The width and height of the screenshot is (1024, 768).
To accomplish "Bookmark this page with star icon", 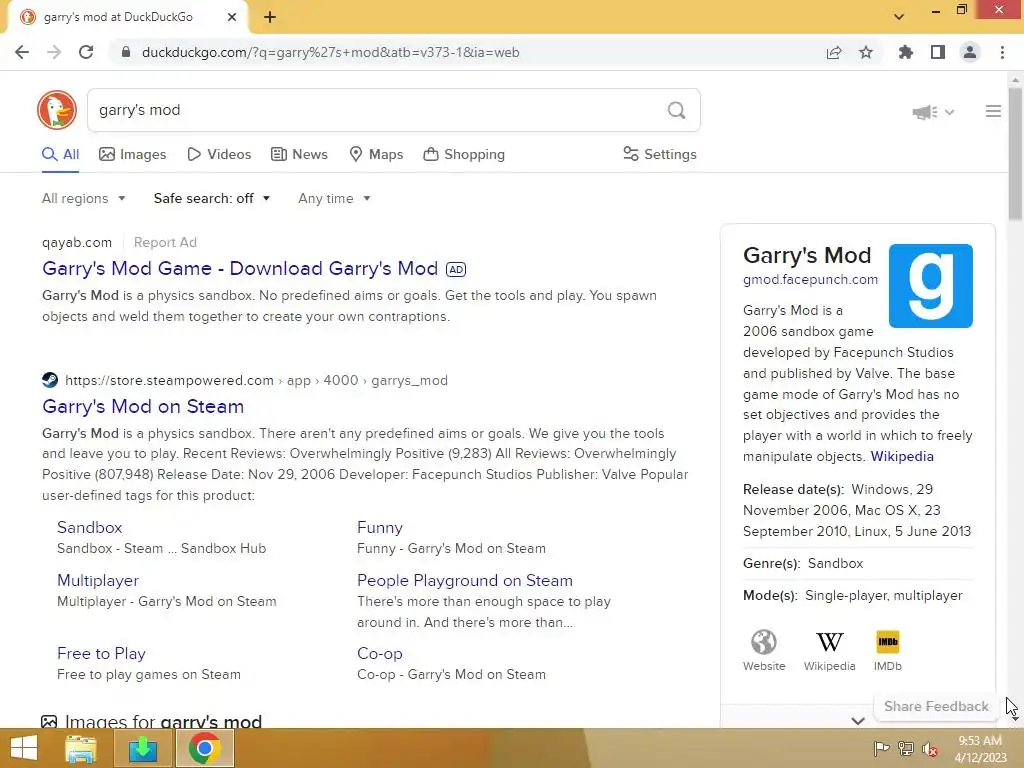I will tap(866, 52).
